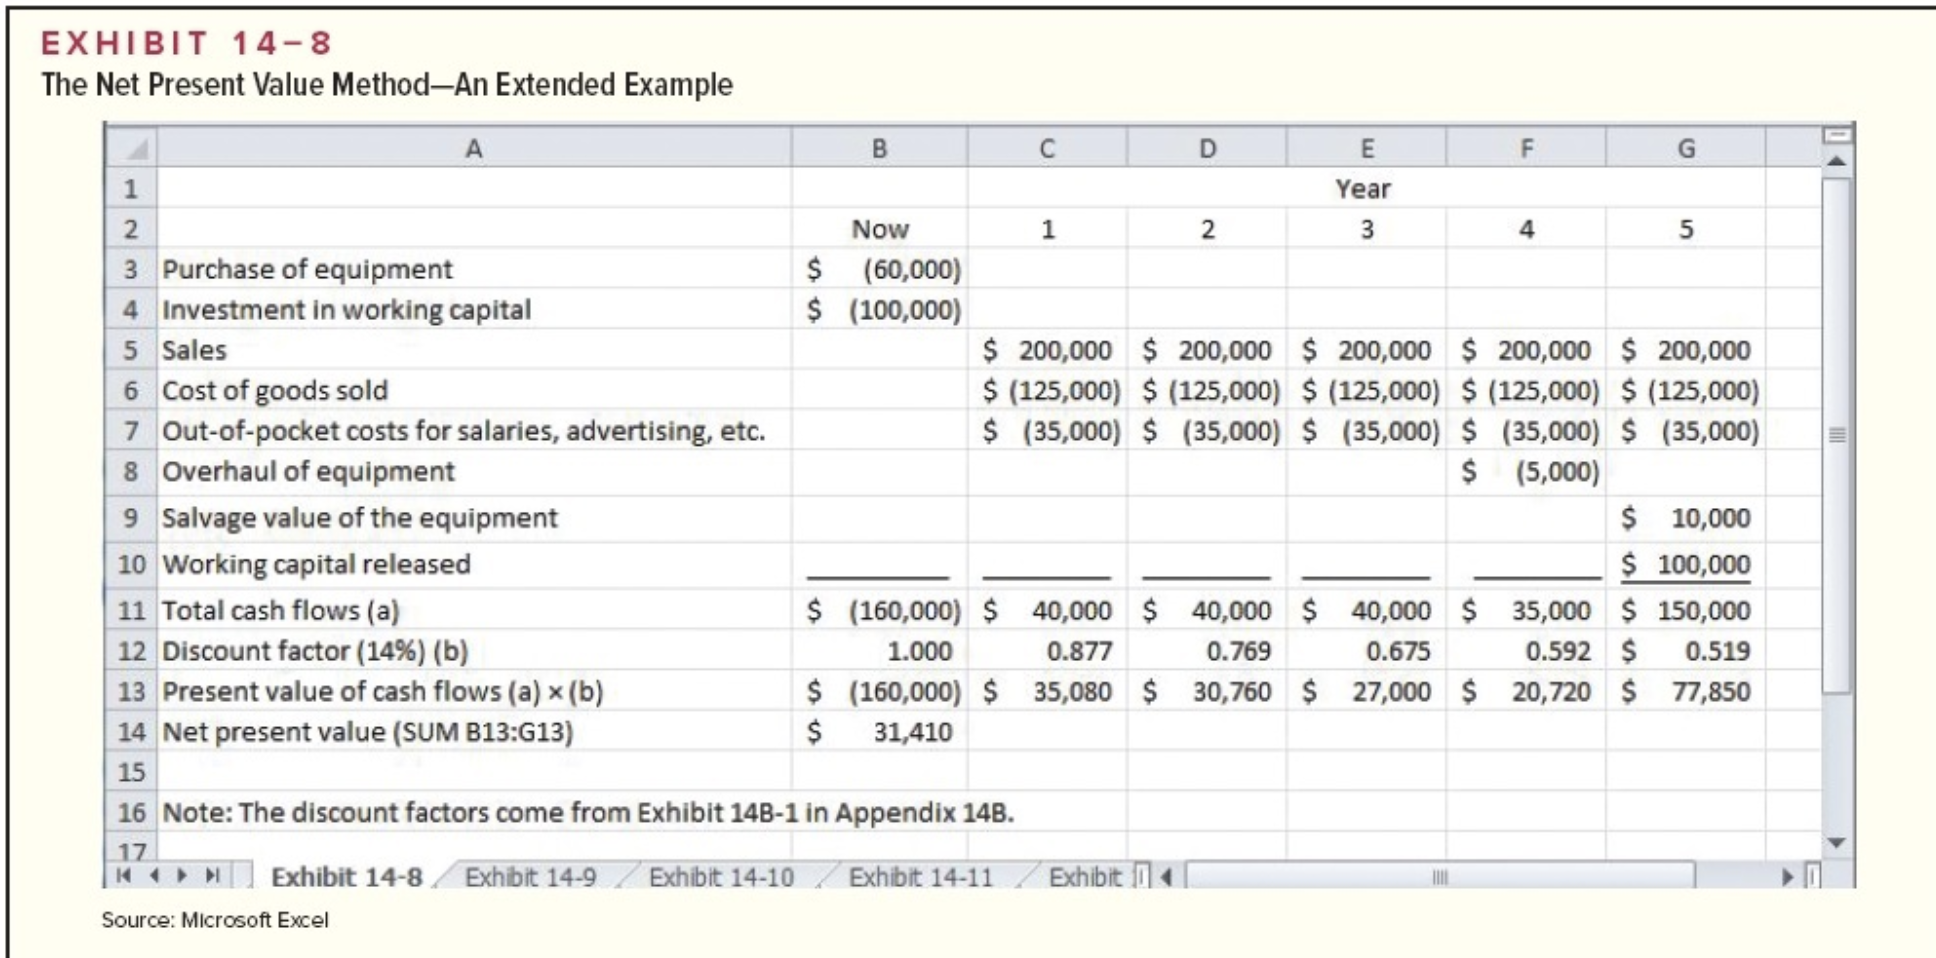Click the active Exhibit 14-8 tab
Image resolution: width=1936 pixels, height=958 pixels.
(x=347, y=873)
